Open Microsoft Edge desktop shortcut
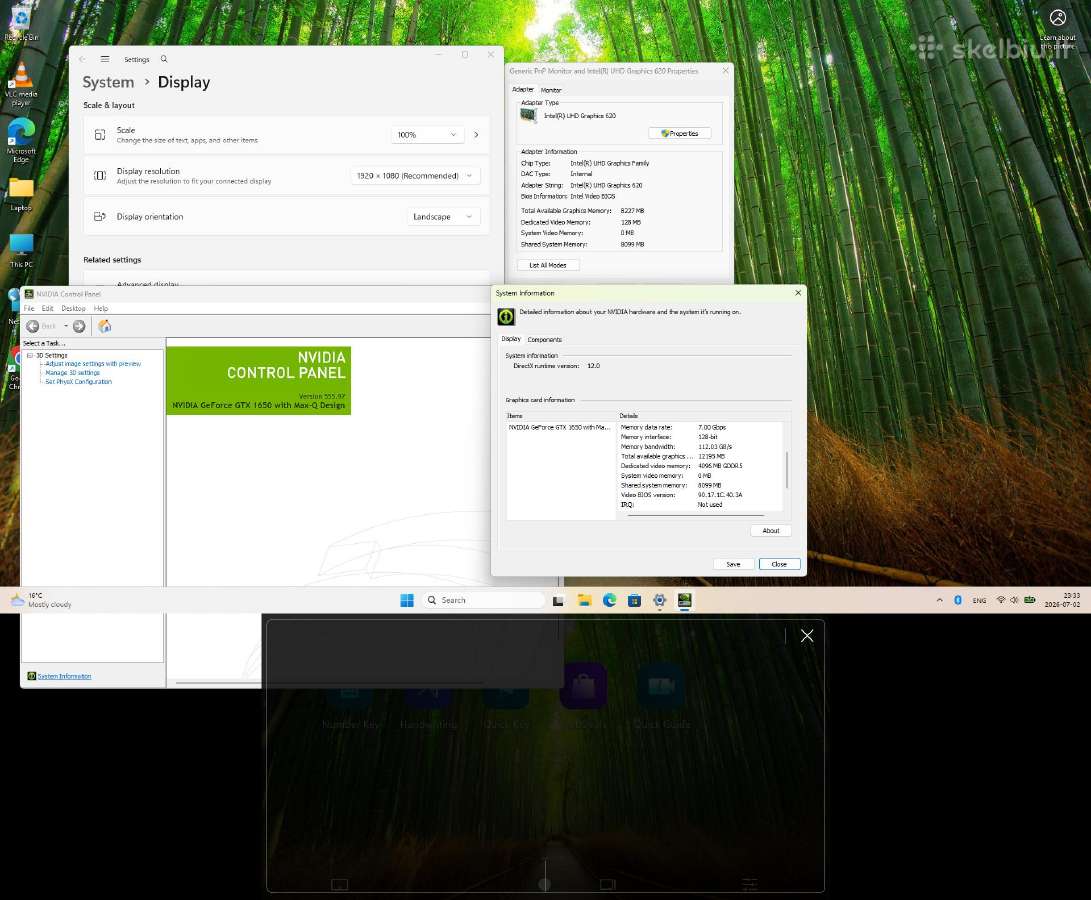Viewport: 1091px width, 900px height. coord(22,140)
